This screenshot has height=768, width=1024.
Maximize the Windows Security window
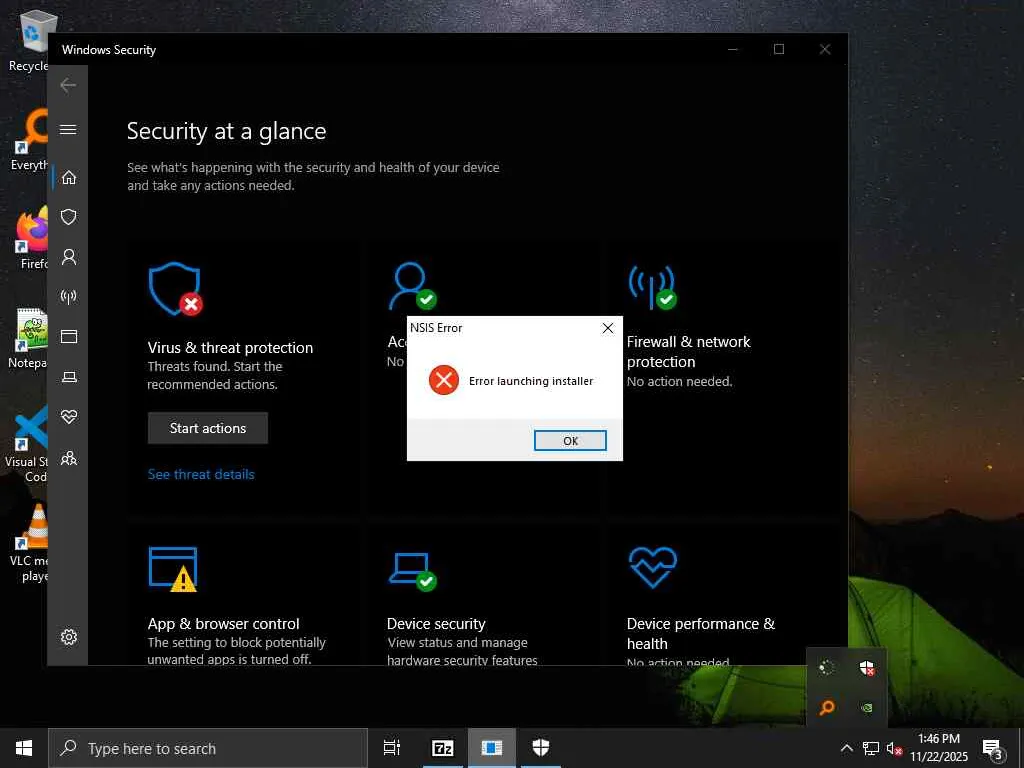click(x=778, y=49)
